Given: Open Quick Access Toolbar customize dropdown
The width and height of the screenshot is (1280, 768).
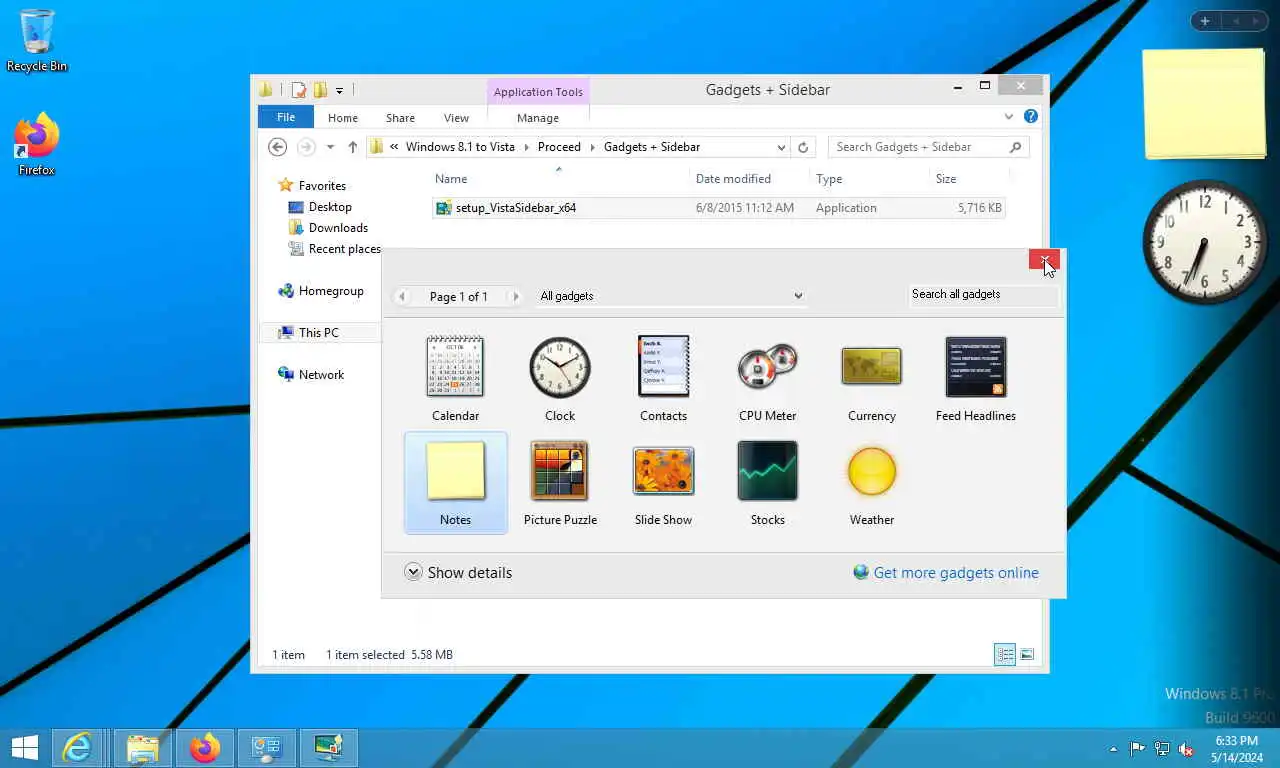Looking at the screenshot, I should click(339, 90).
